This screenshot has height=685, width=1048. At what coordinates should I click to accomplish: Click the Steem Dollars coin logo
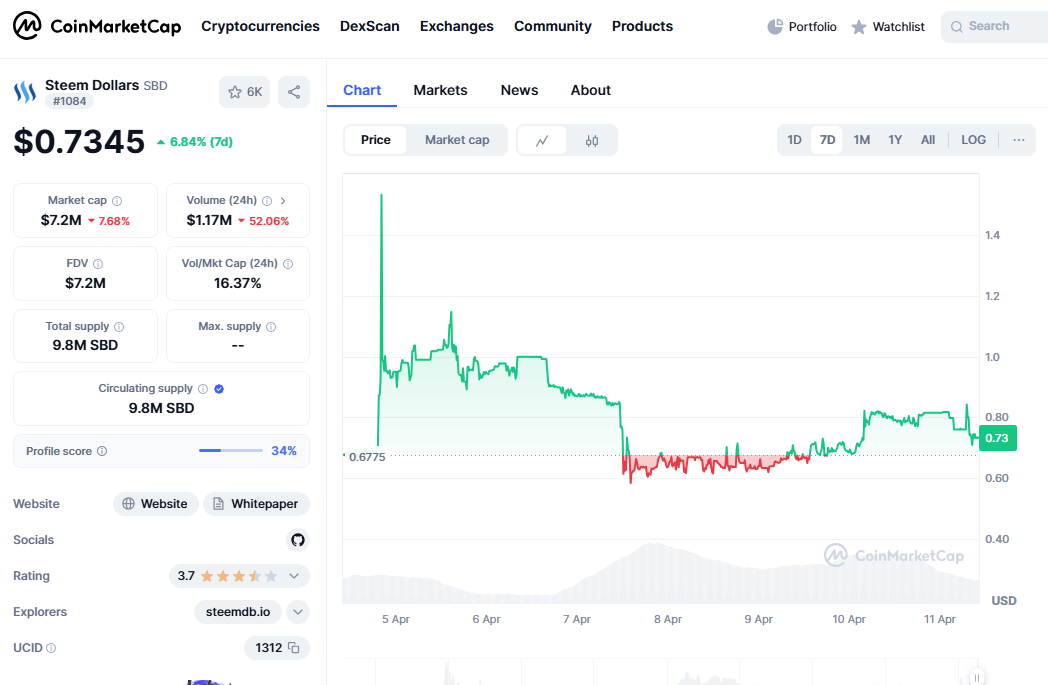pos(25,92)
